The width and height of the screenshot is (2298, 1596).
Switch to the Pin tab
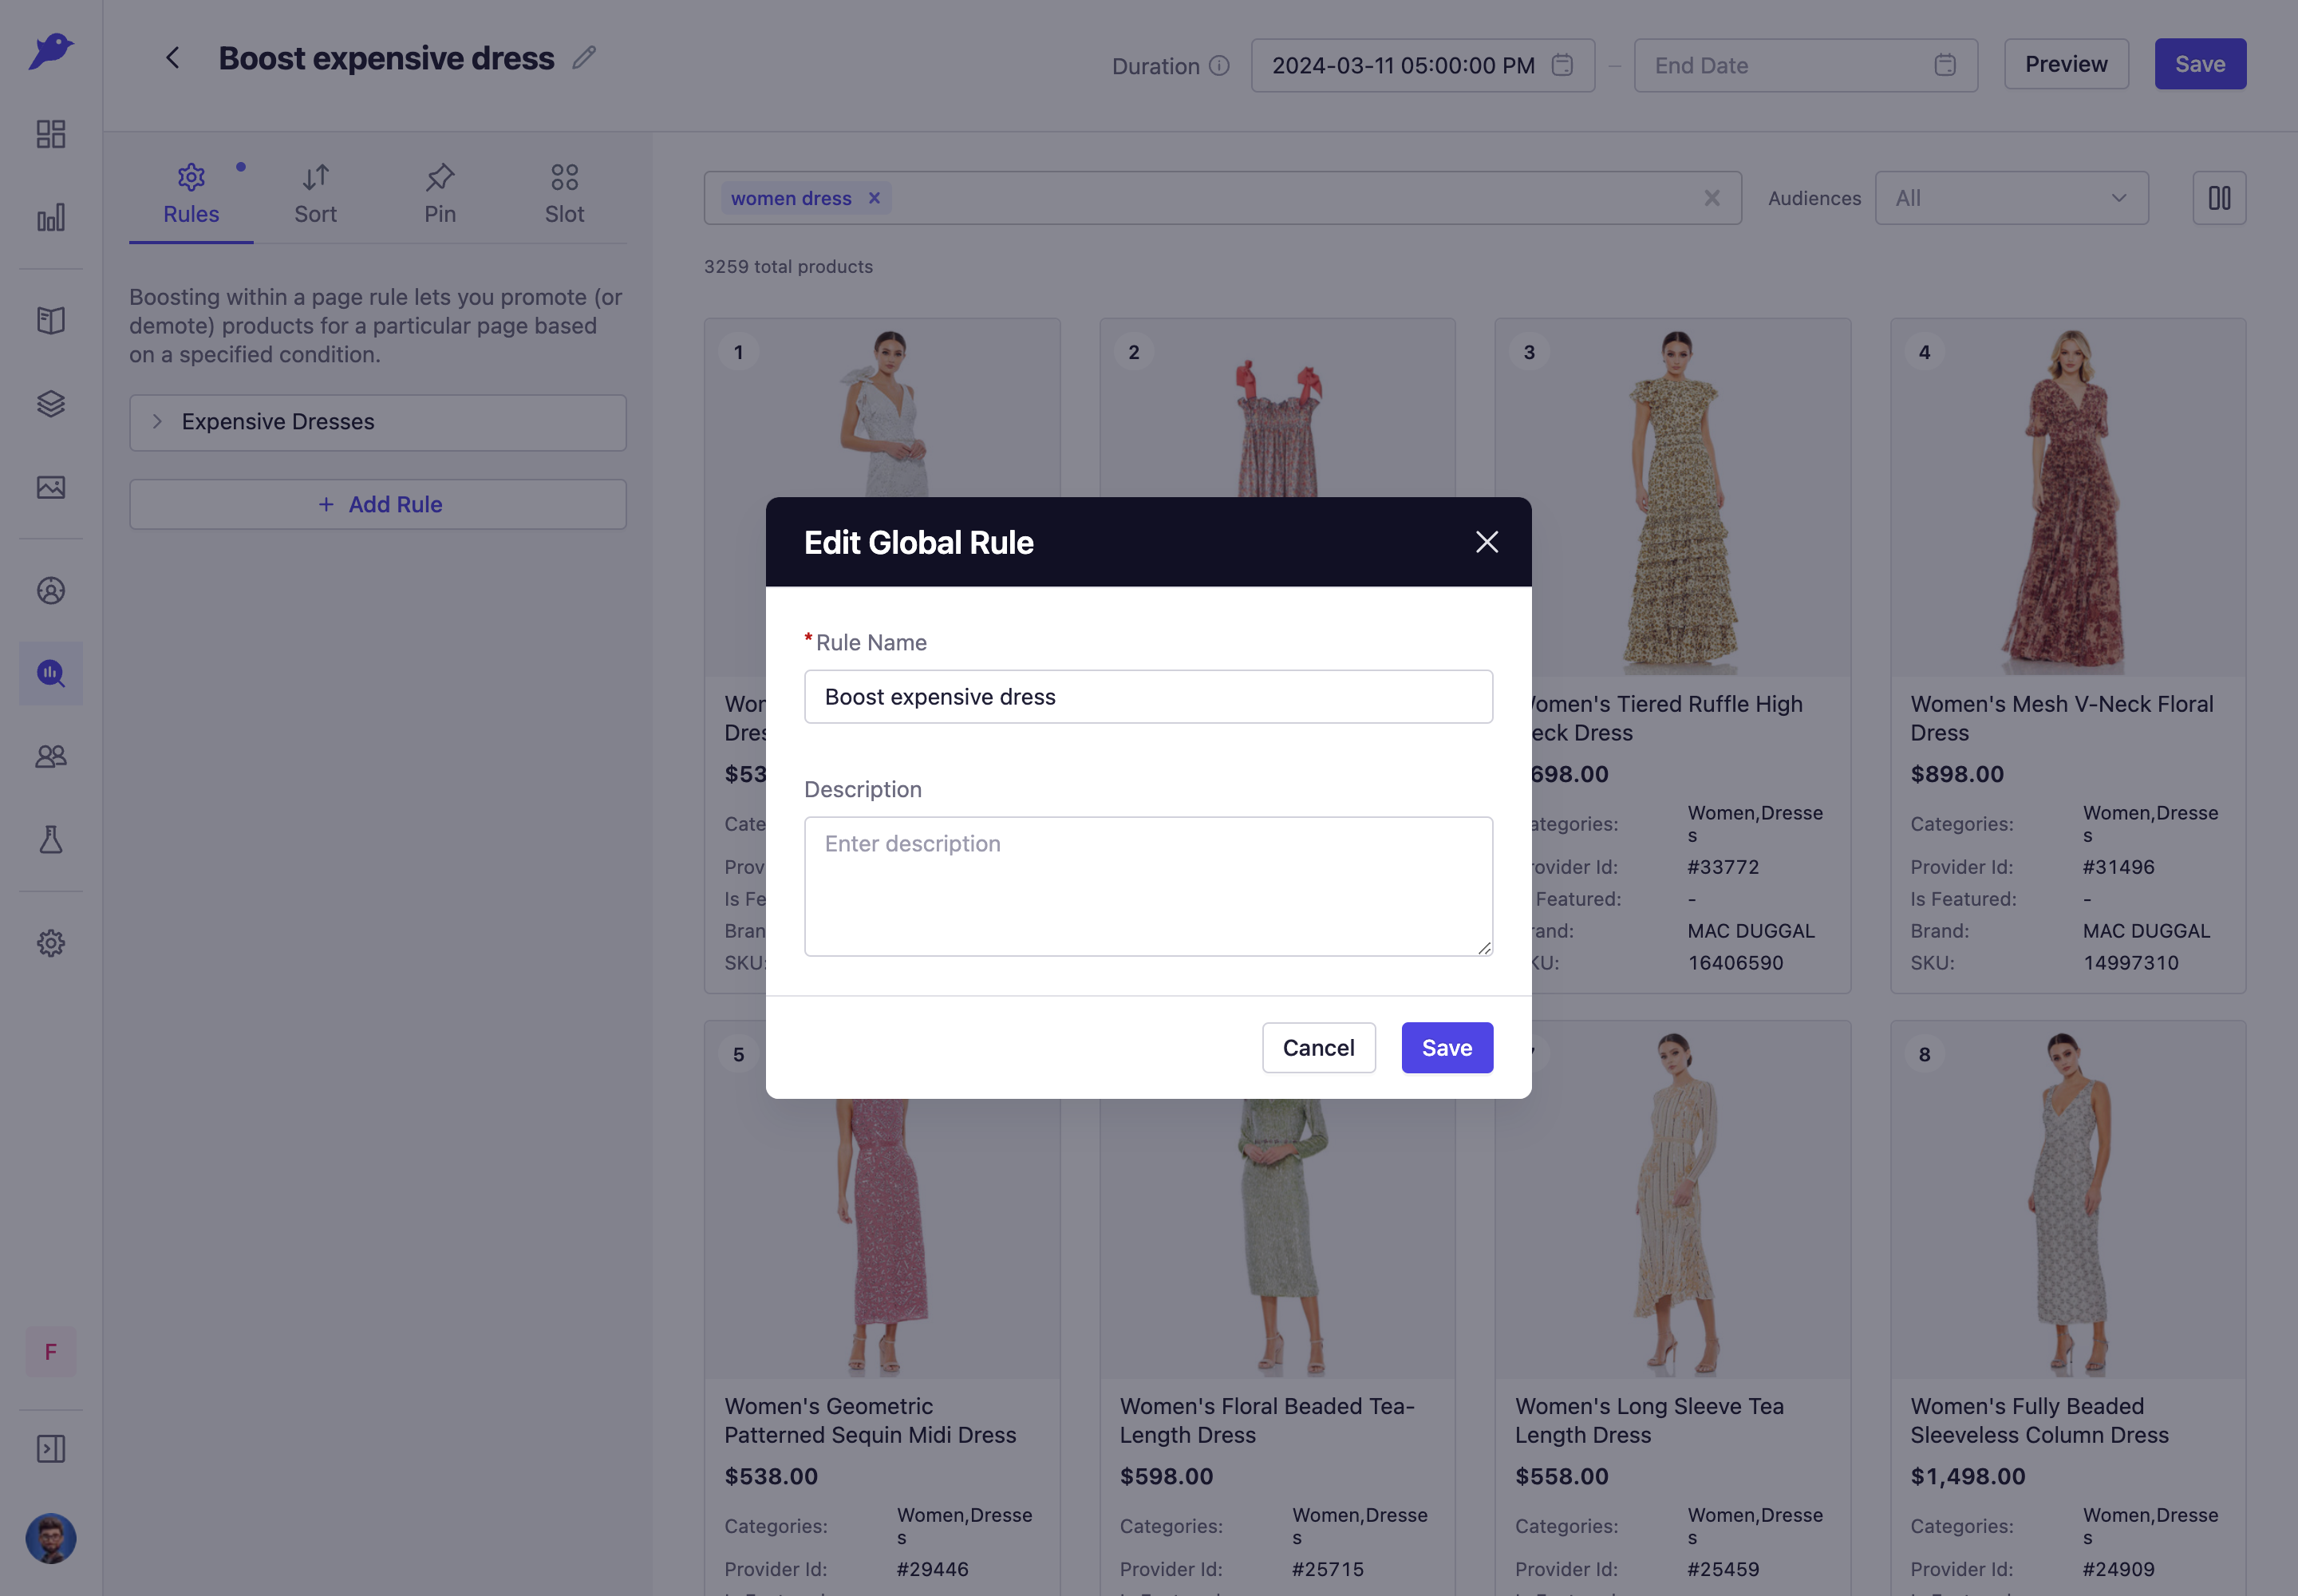440,195
